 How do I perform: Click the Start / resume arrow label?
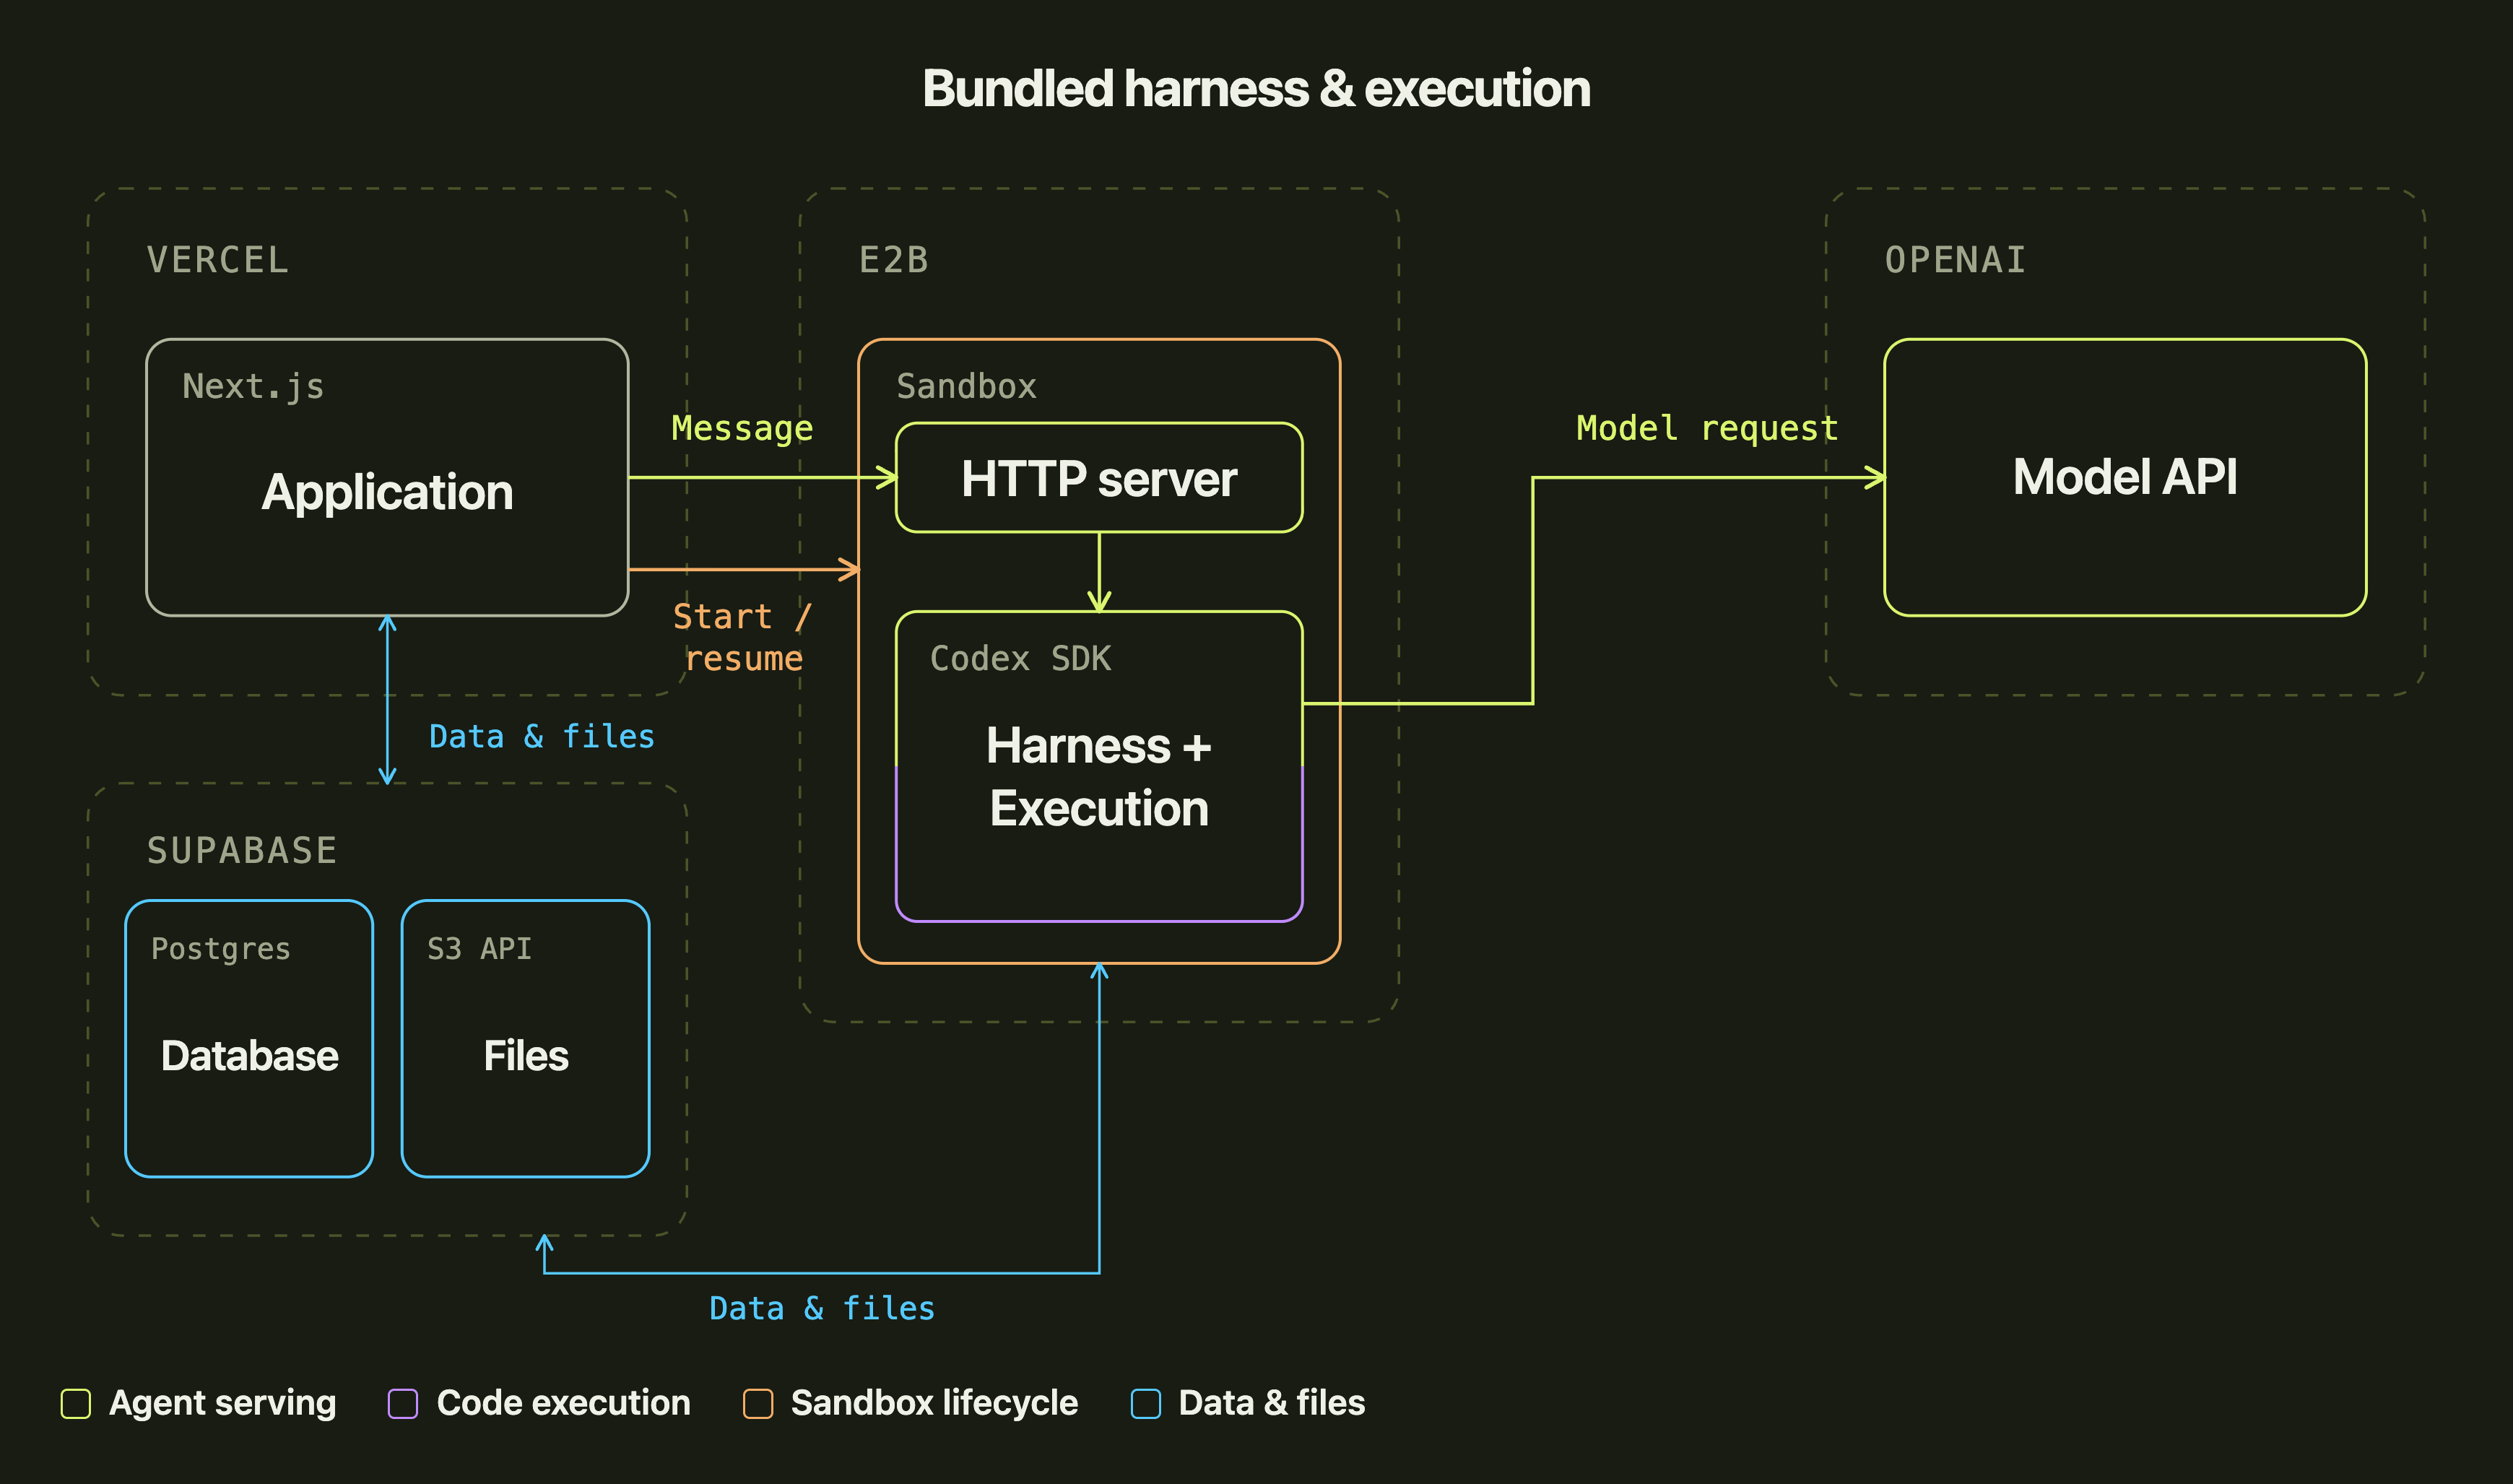tap(742, 637)
